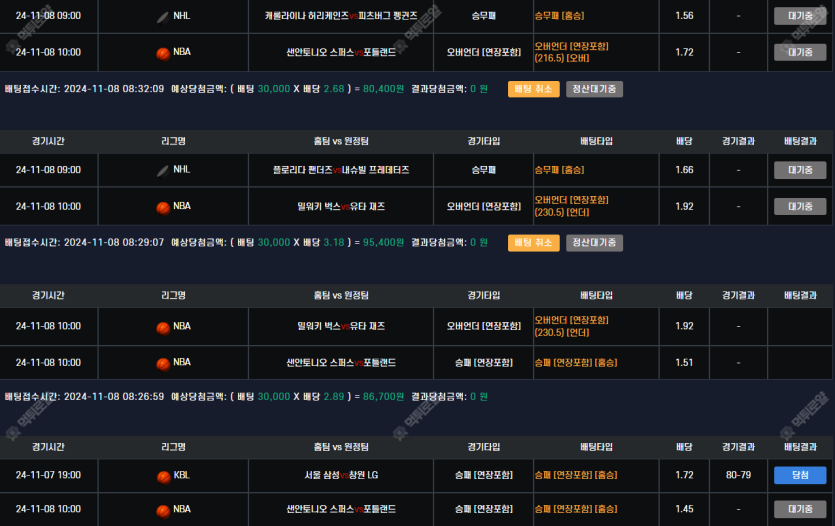Select the 승패 [연장포함] [홈승] bet type for 서울 삼성
The height and width of the screenshot is (526, 835).
[576, 475]
